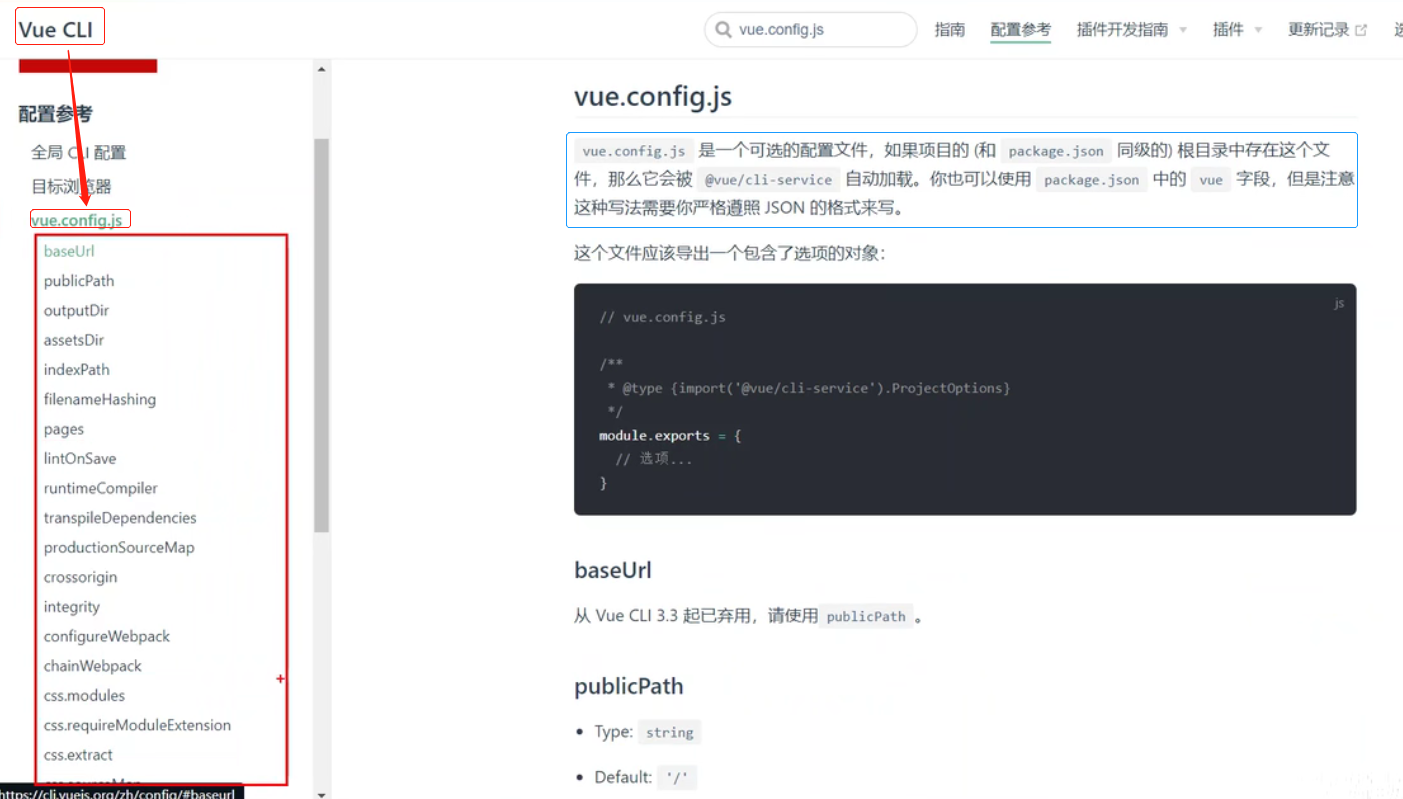Go to productionSourceMap in sidebar
Screen dimensions: 1403x799
(119, 548)
